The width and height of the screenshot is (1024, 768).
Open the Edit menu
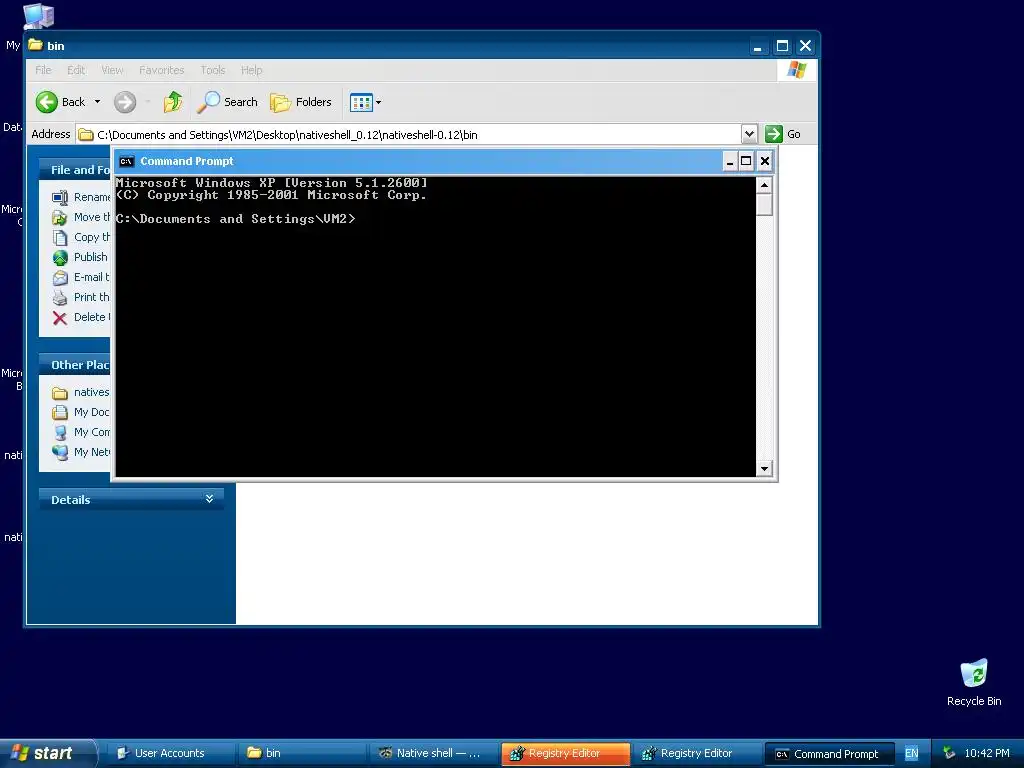click(x=76, y=70)
